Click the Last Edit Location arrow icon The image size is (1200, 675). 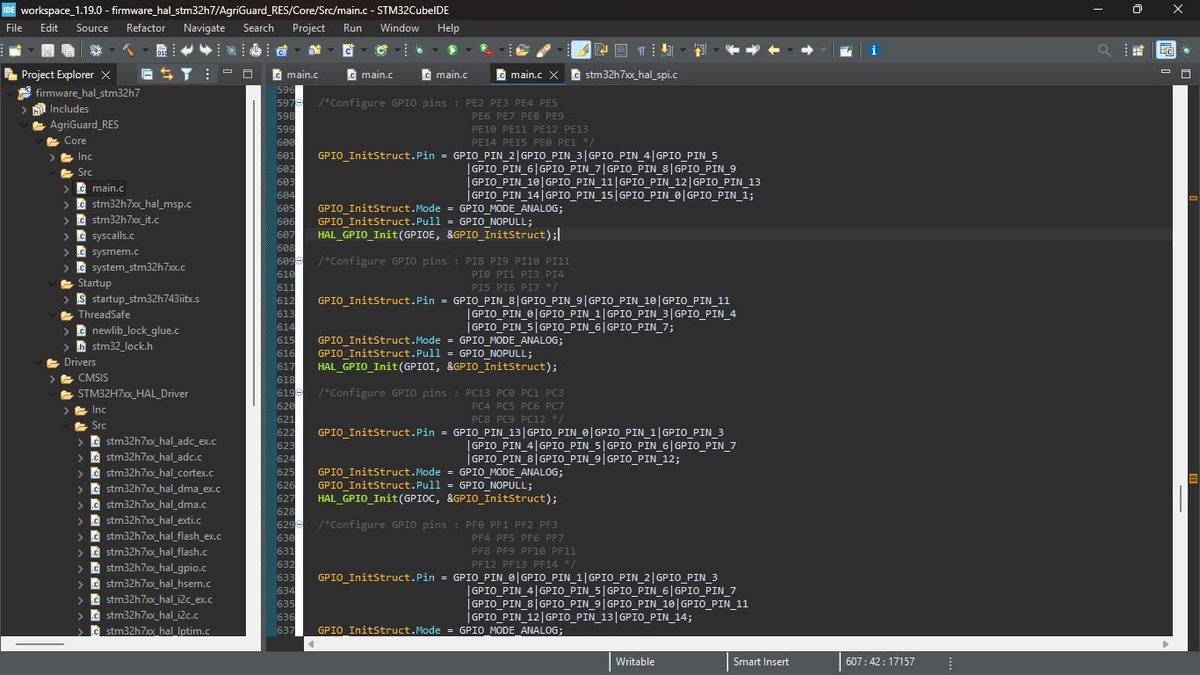[x=732, y=50]
